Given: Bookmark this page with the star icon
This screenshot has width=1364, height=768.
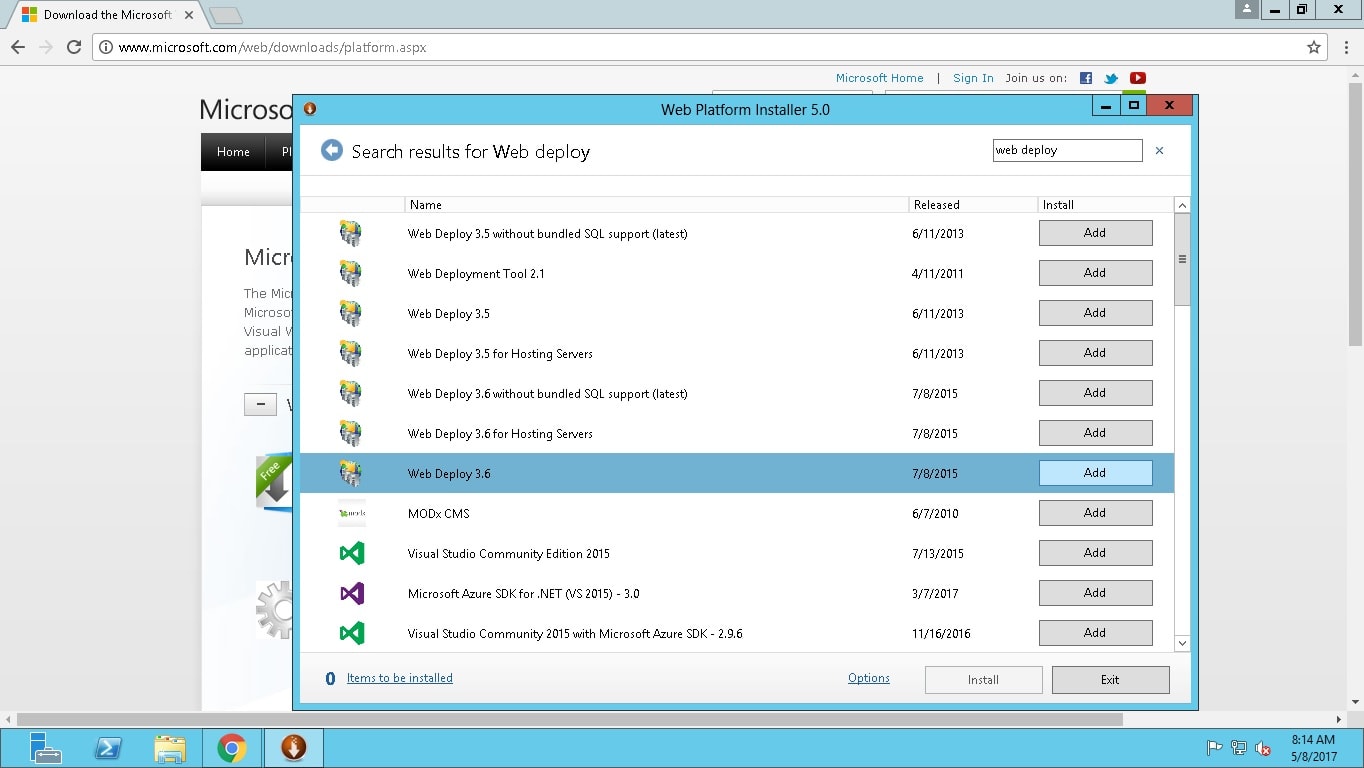Looking at the screenshot, I should click(x=1314, y=47).
